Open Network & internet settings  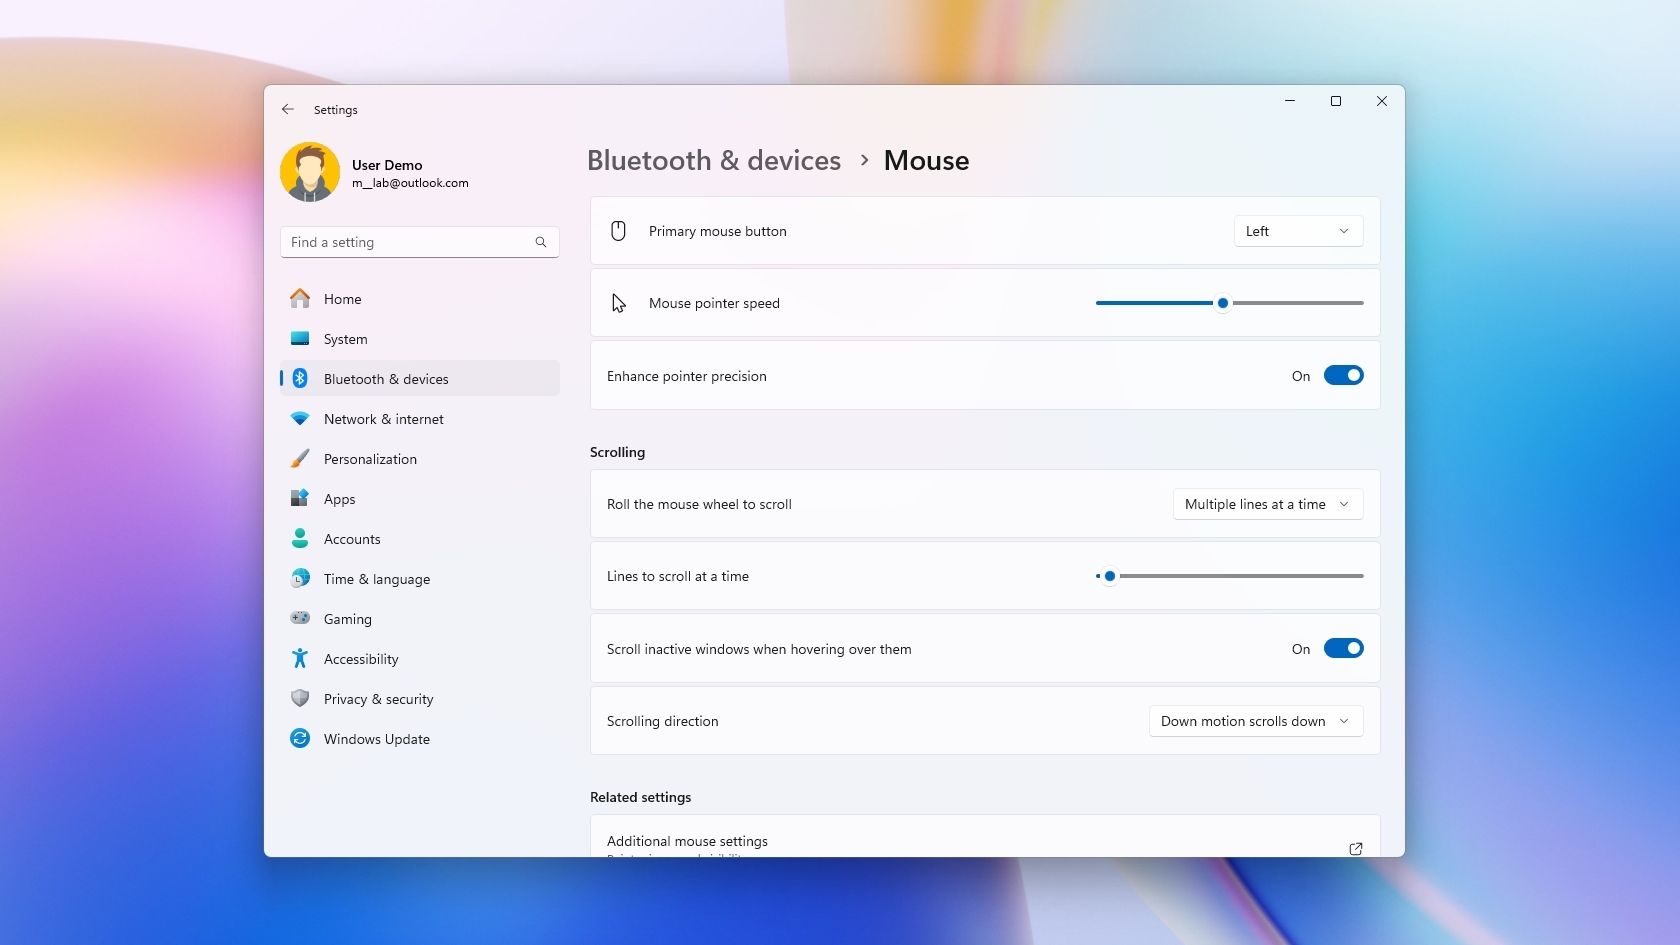[x=384, y=419]
